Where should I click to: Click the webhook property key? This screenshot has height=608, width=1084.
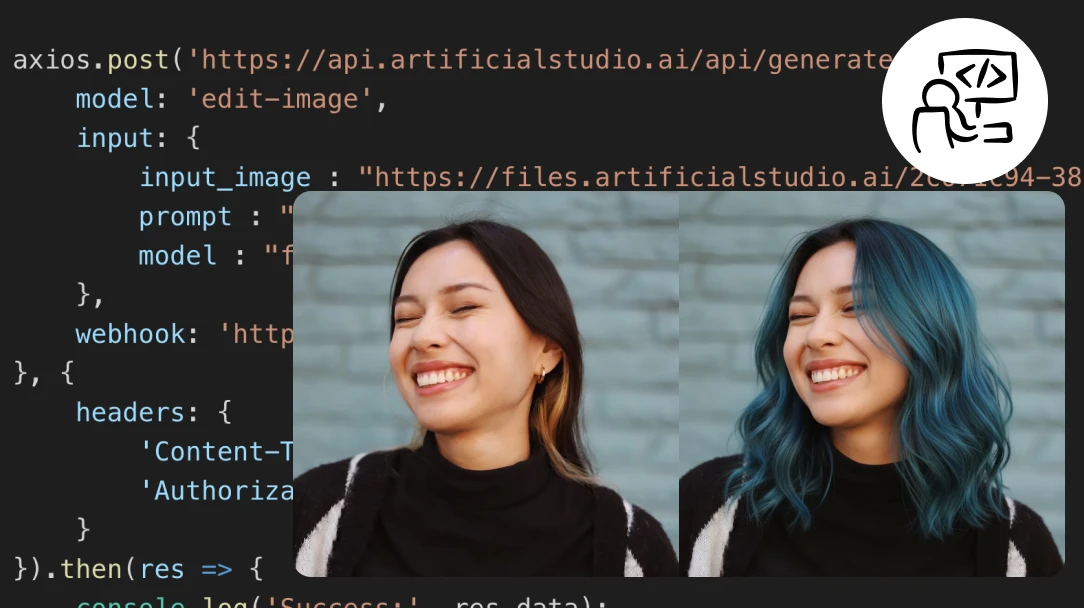pyautogui.click(x=130, y=333)
